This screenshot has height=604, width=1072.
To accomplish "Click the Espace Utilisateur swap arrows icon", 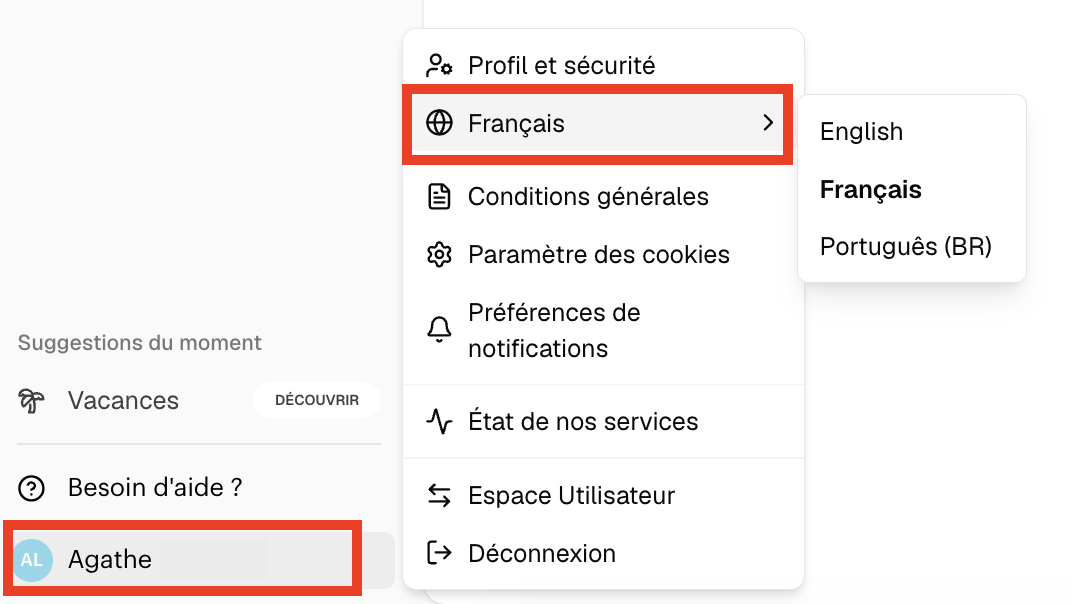I will pyautogui.click(x=439, y=495).
